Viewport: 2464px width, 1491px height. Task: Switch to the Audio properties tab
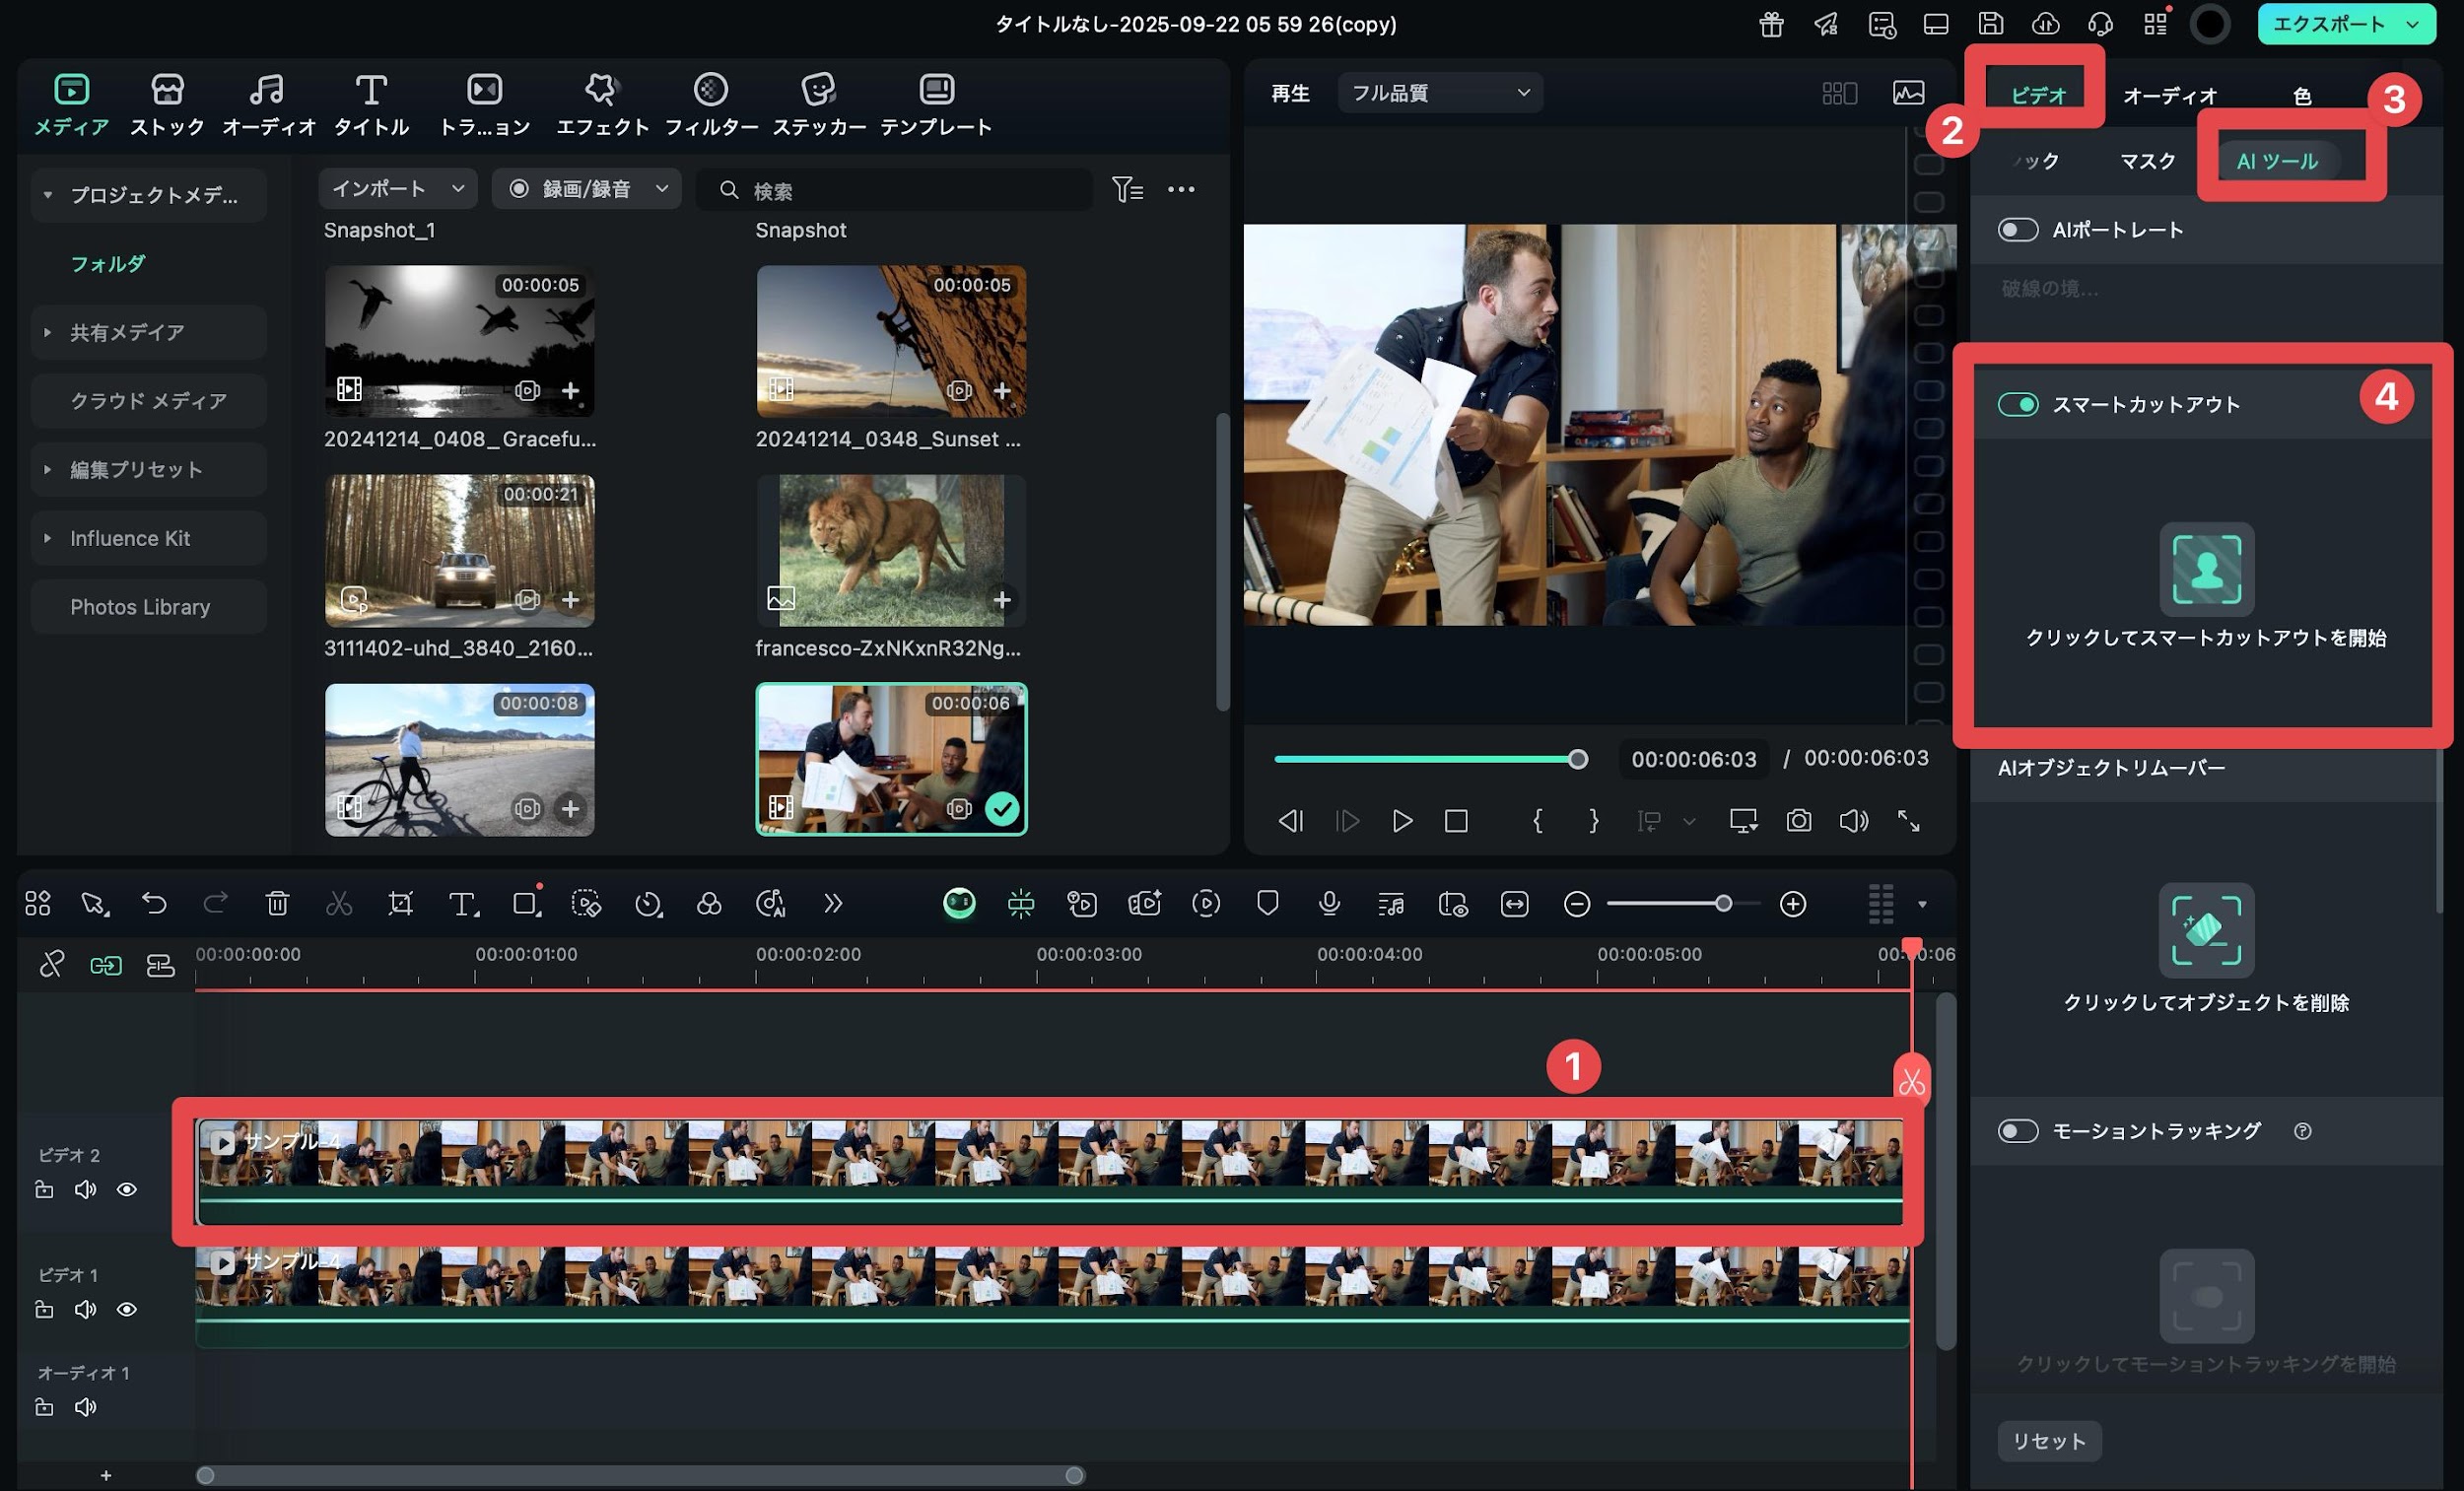pos(2170,96)
